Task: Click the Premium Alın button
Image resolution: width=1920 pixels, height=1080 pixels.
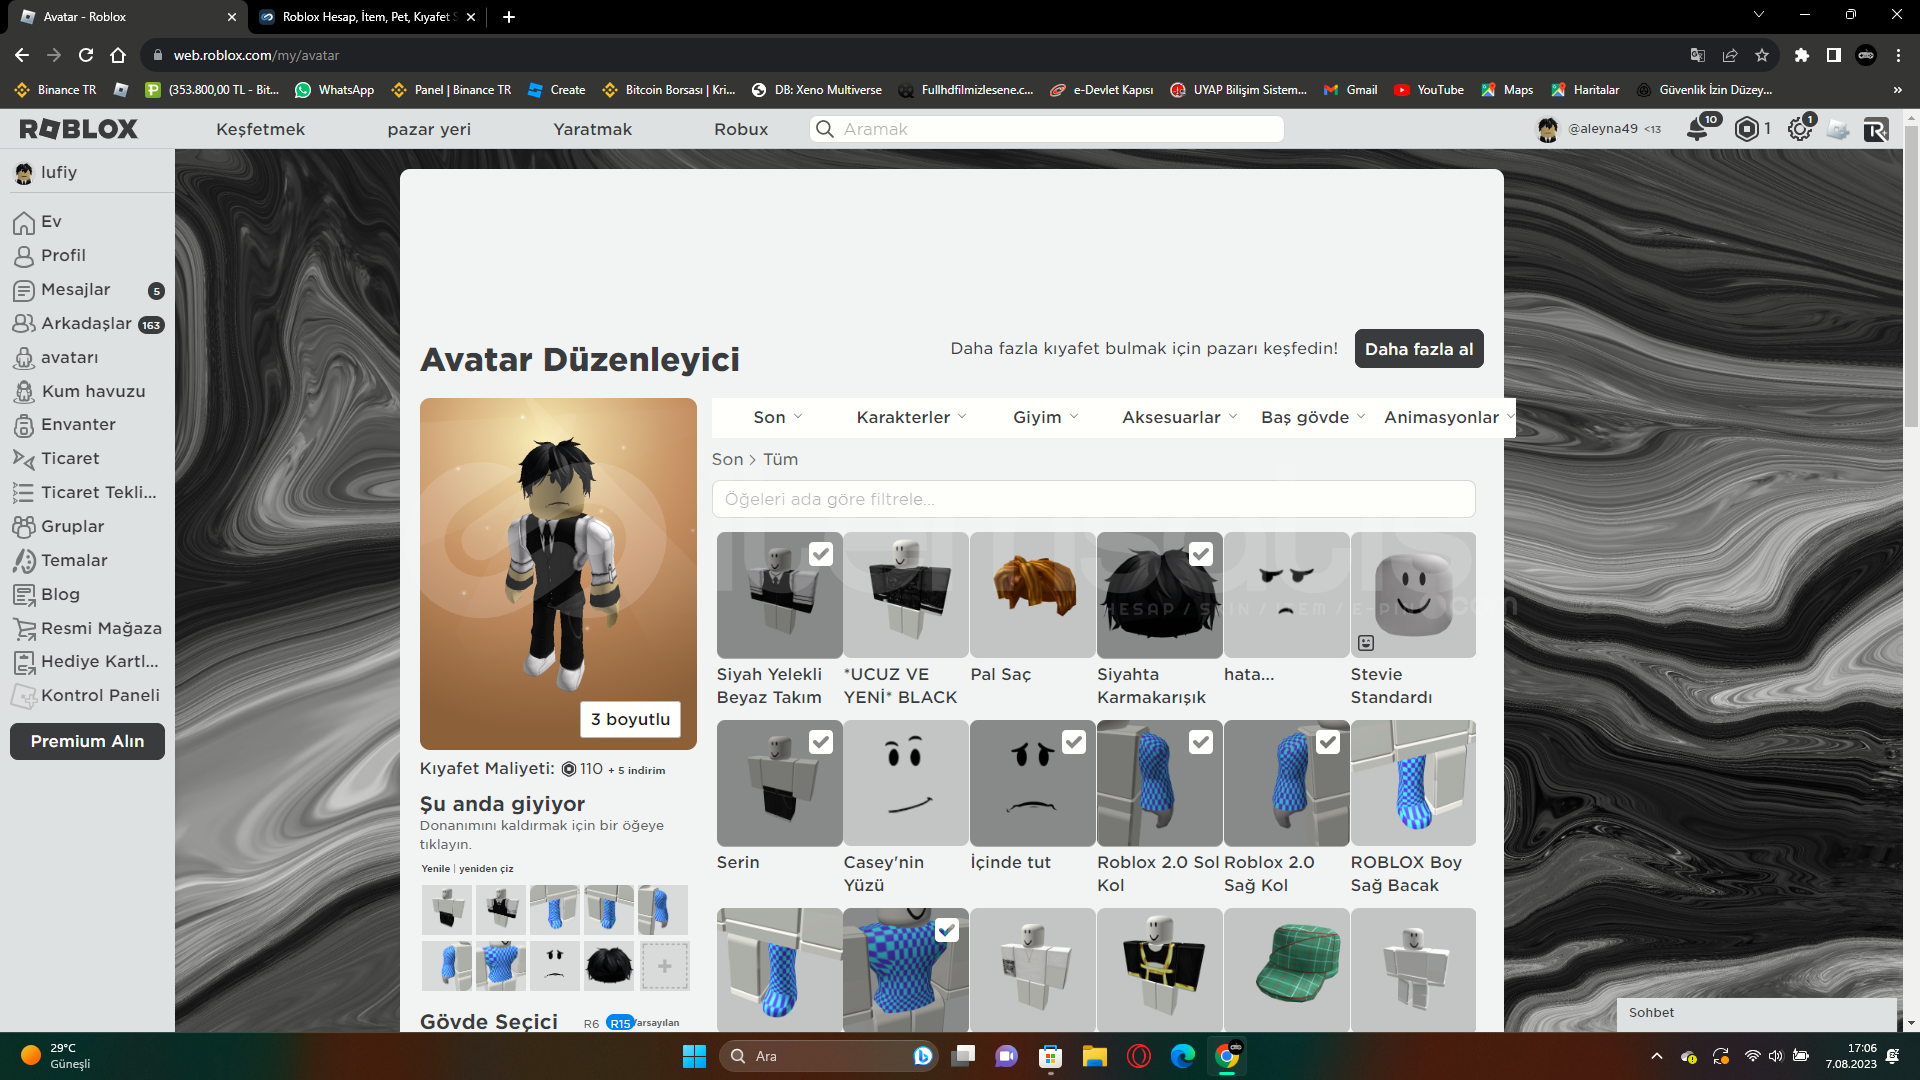Action: 87,742
